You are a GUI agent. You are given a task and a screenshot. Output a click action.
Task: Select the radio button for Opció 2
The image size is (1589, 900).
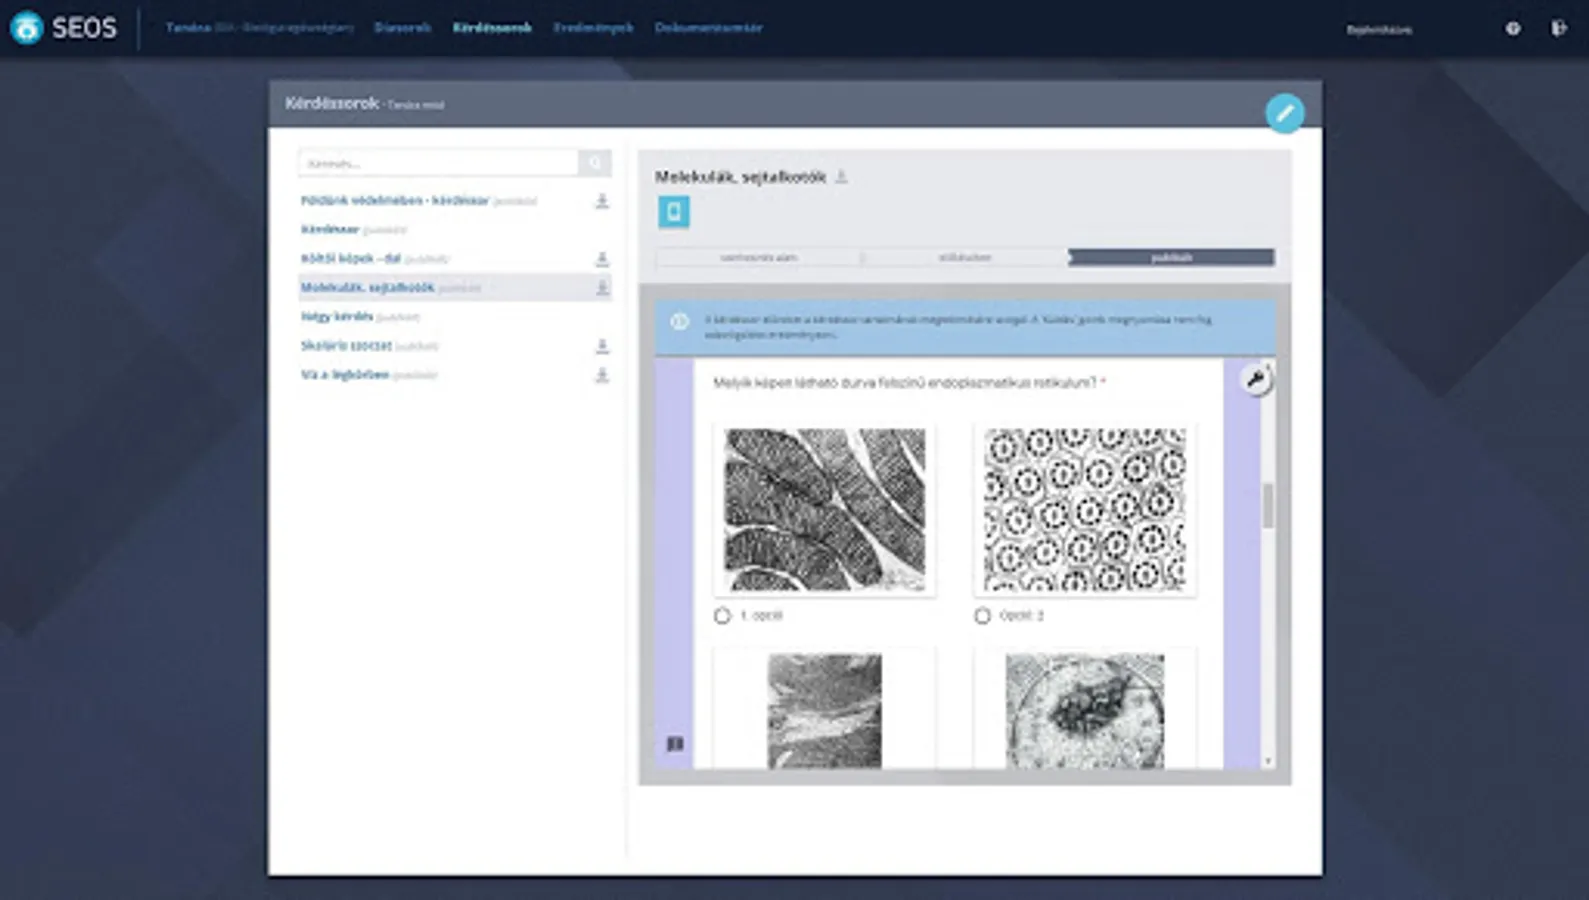click(x=982, y=616)
